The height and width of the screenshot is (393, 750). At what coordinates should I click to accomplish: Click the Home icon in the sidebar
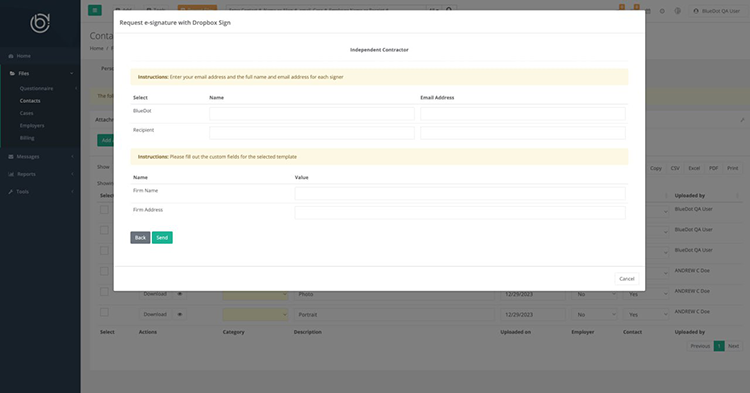point(11,56)
